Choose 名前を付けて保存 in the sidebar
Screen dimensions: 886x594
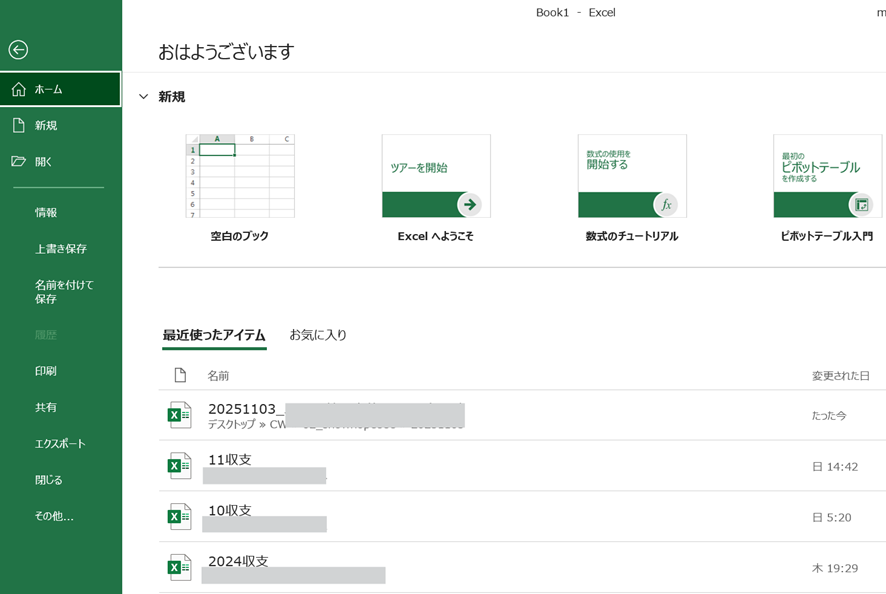coord(64,291)
